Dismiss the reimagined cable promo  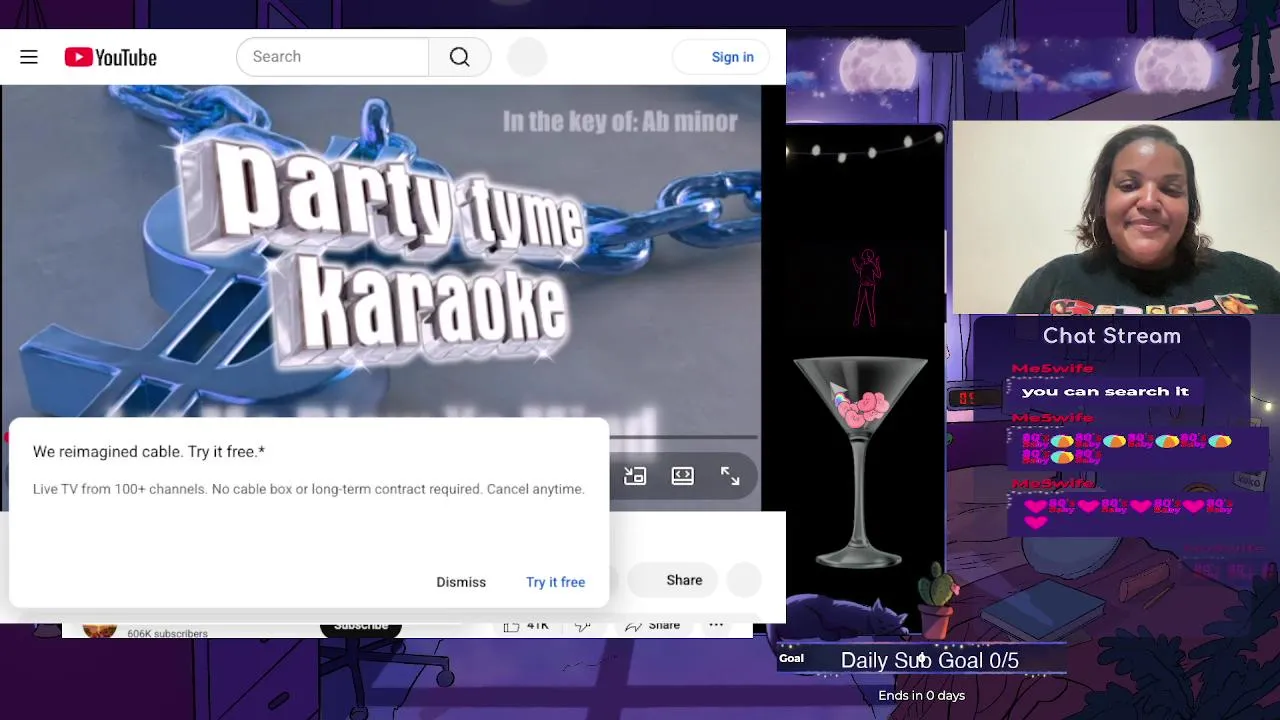[461, 582]
